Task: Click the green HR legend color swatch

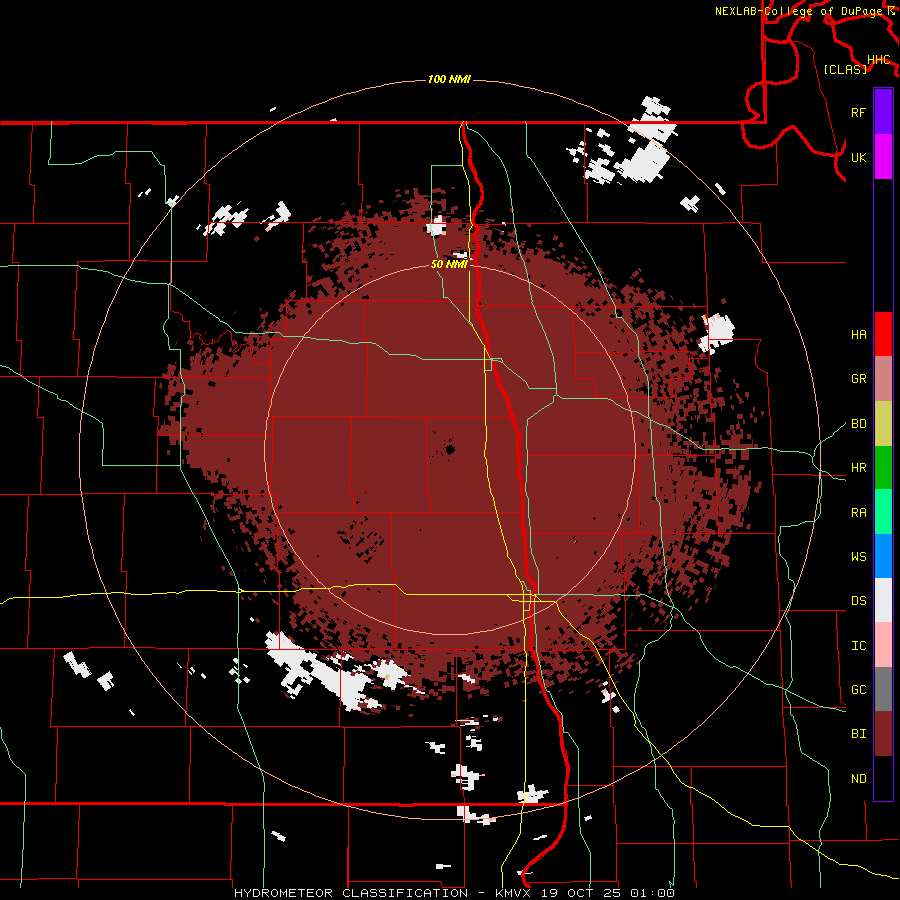Action: (883, 468)
